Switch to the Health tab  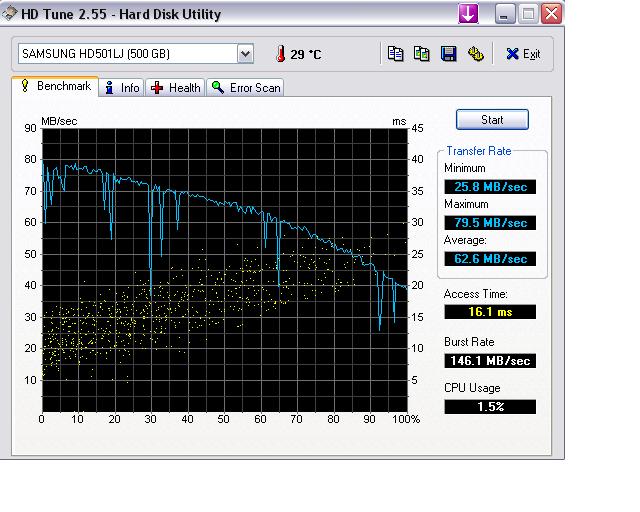pos(175,88)
